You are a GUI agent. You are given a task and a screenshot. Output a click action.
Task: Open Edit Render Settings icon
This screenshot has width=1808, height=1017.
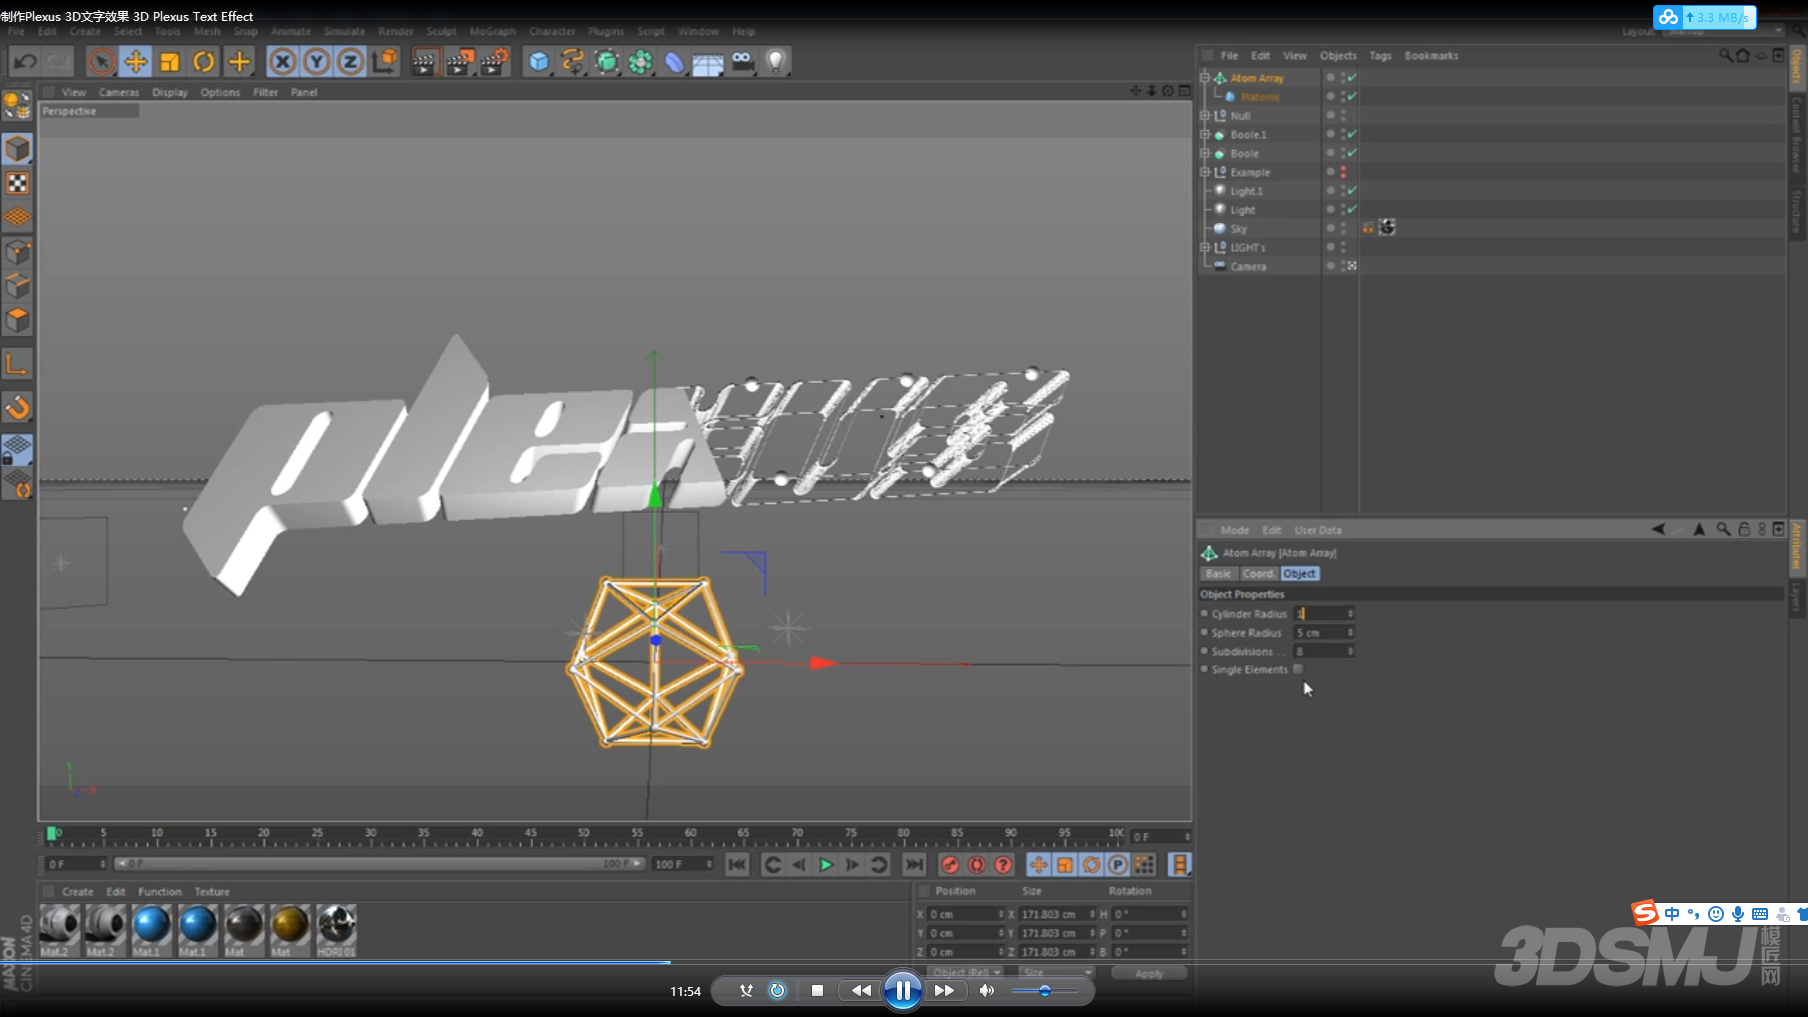coord(494,62)
